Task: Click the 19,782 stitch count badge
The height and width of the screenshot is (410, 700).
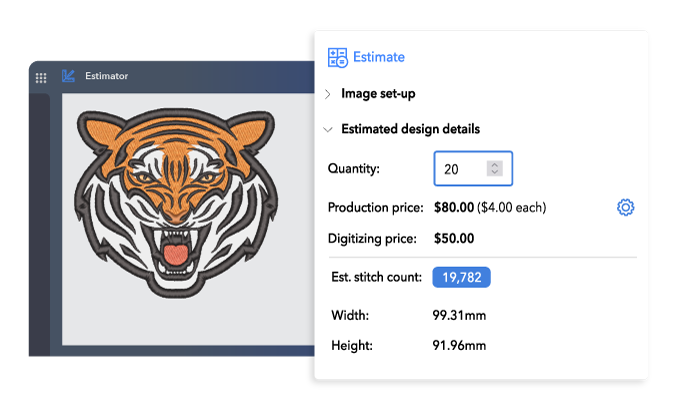Action: click(461, 277)
